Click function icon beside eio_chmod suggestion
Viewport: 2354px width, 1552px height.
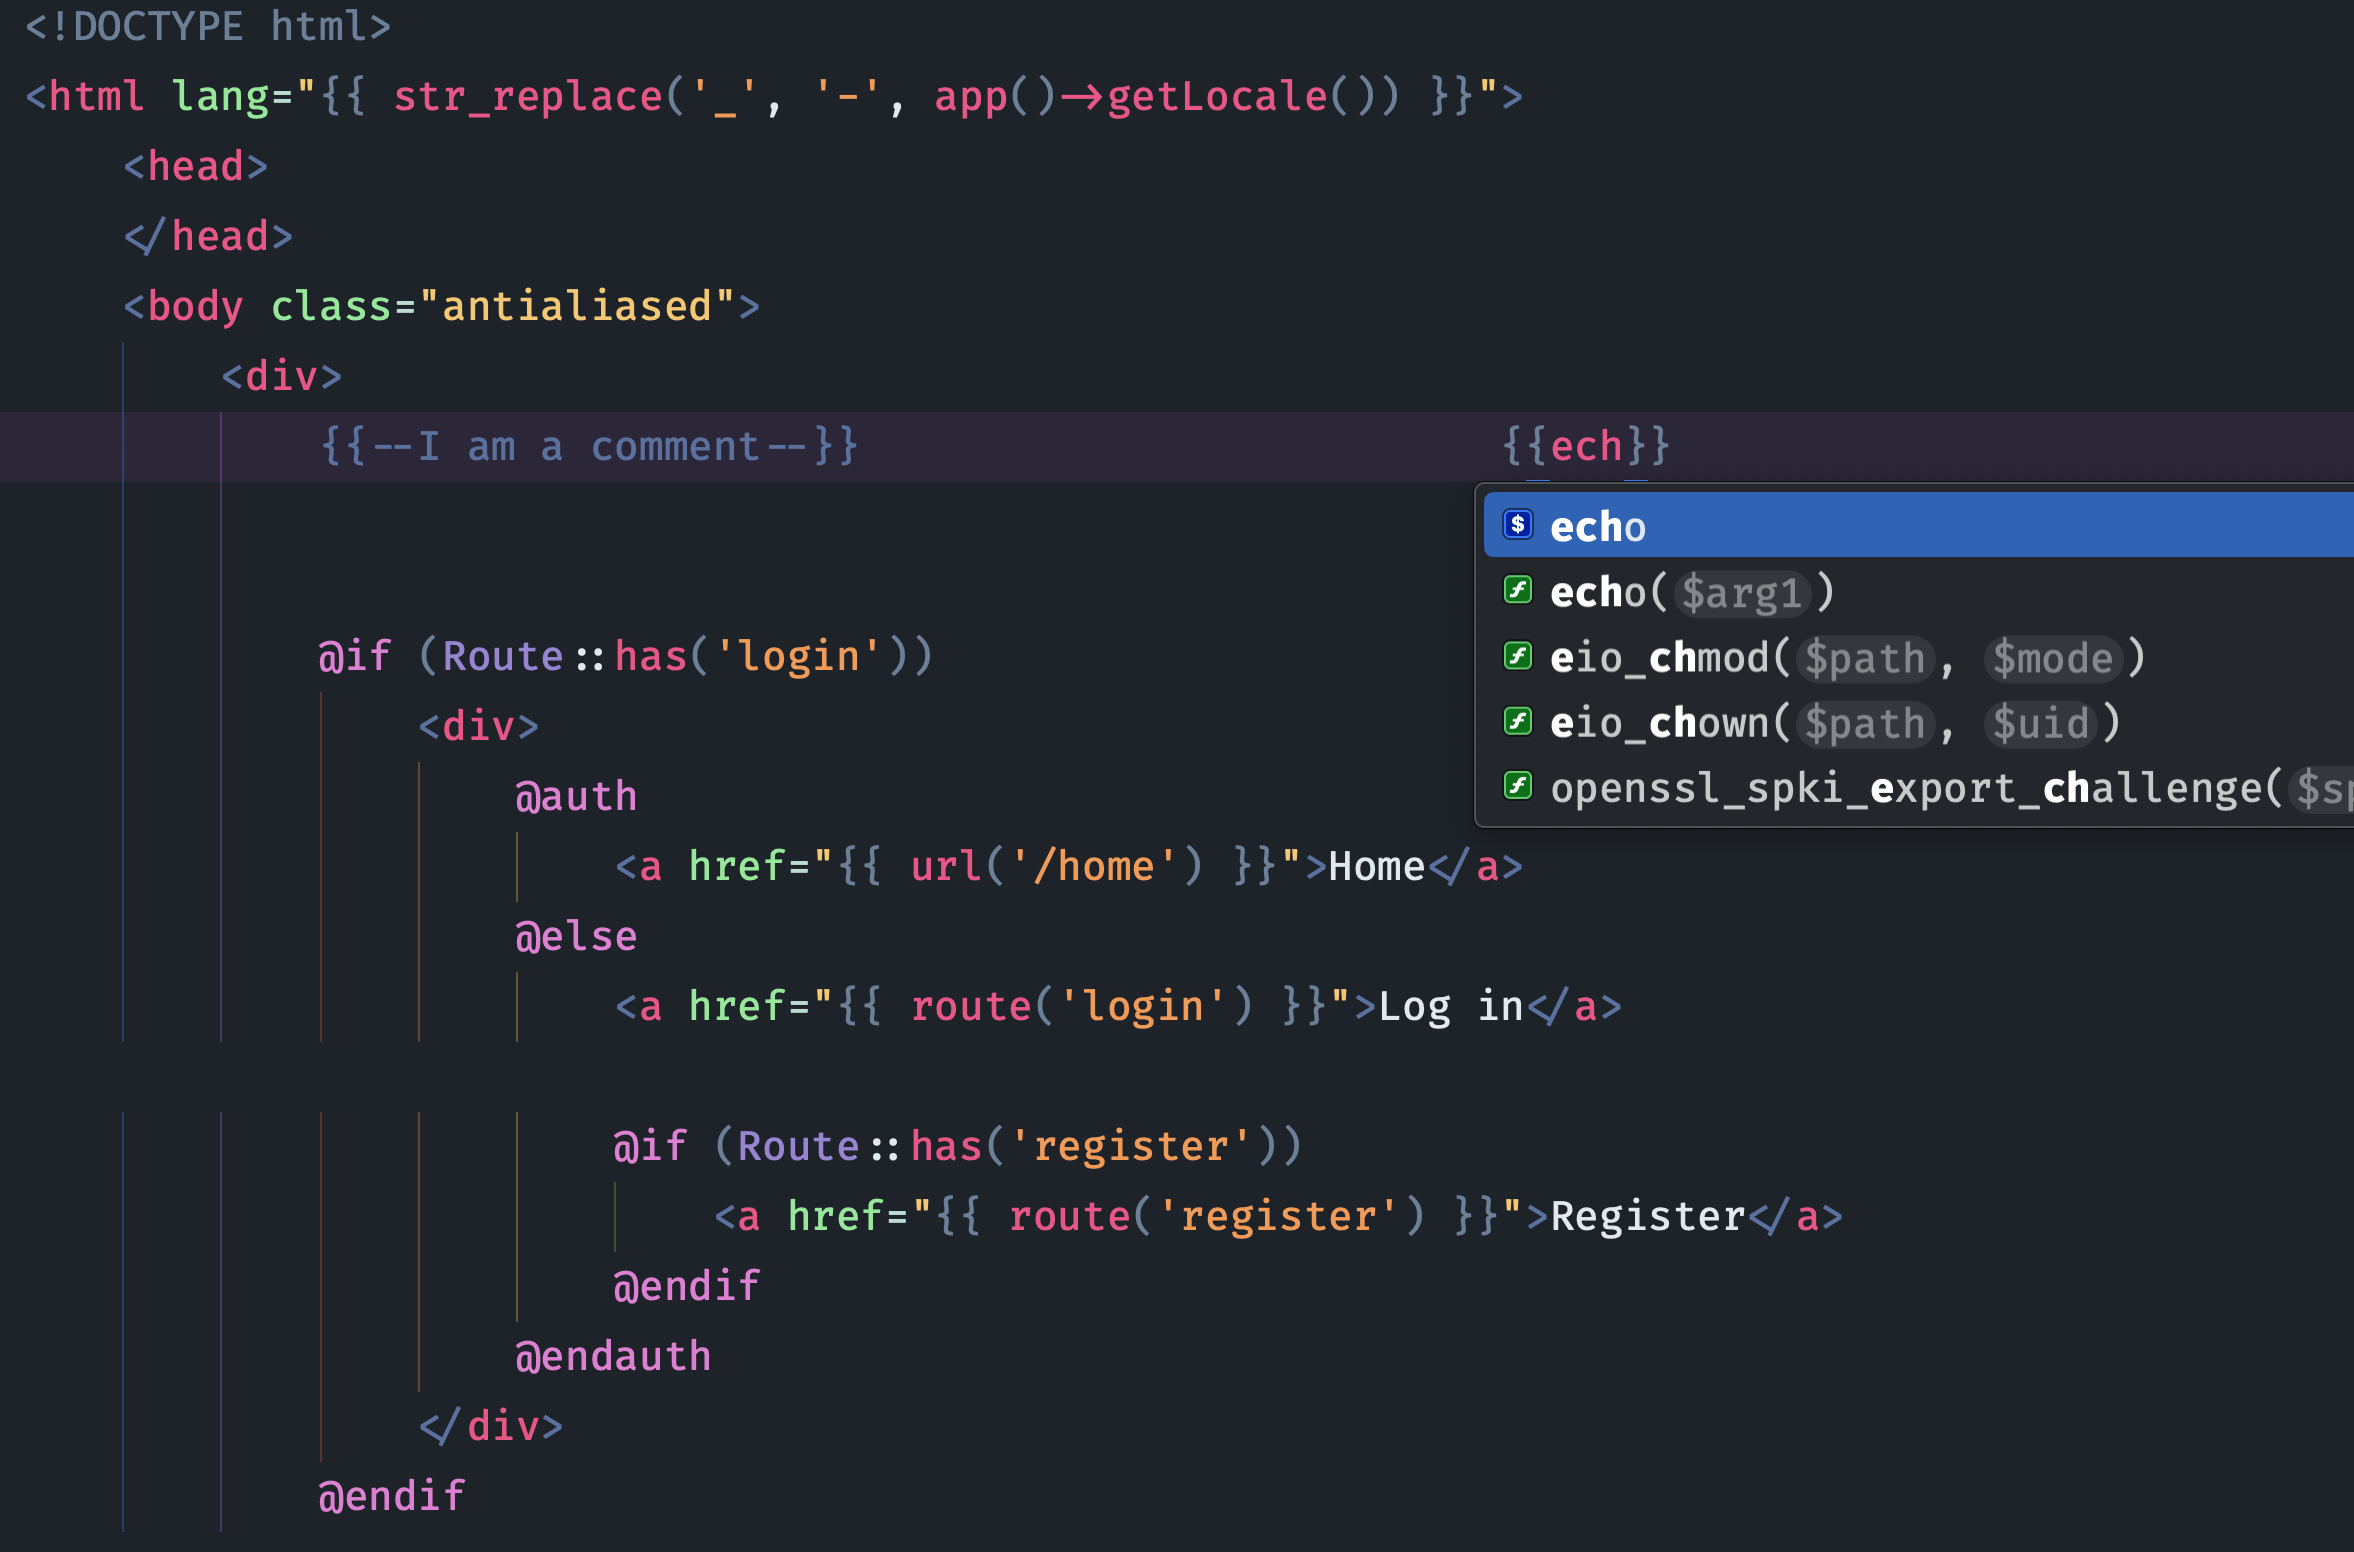pyautogui.click(x=1518, y=657)
